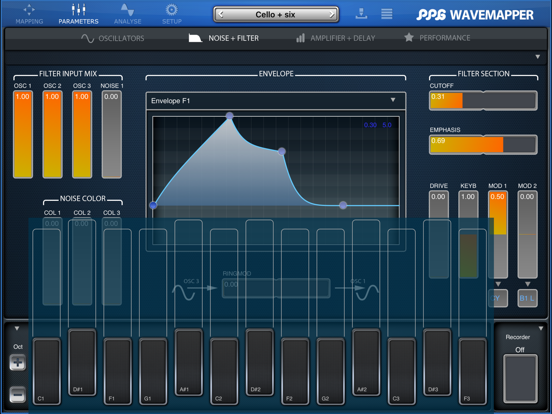Play the G2 key
This screenshot has width=552, height=414.
(x=331, y=371)
